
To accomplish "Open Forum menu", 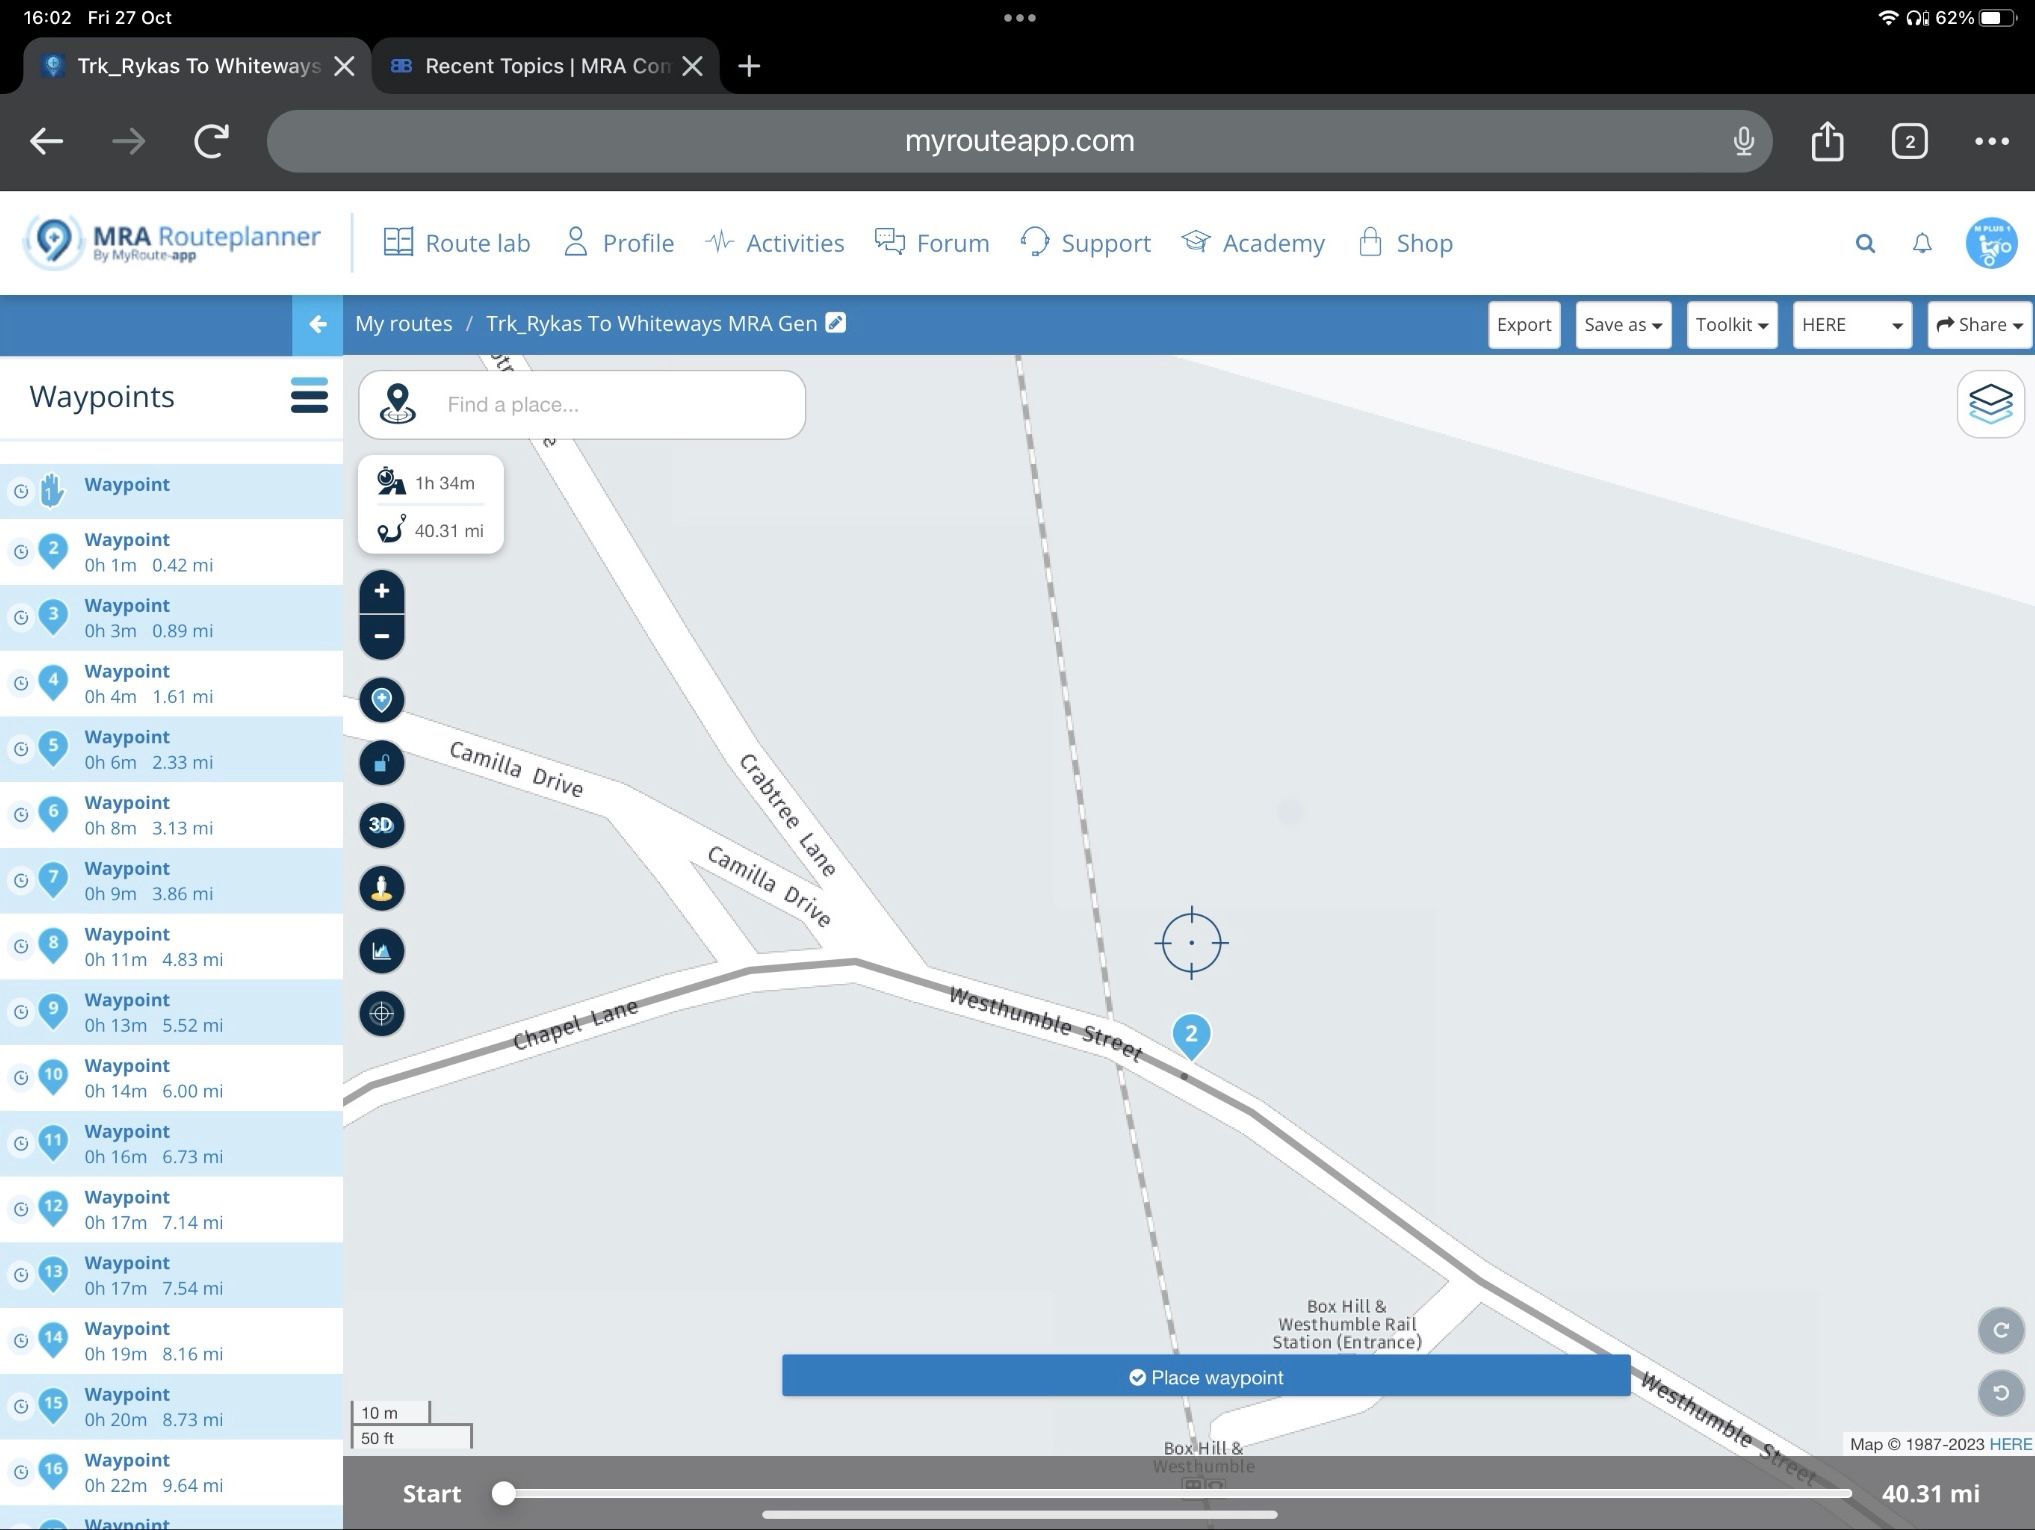I will (x=932, y=243).
